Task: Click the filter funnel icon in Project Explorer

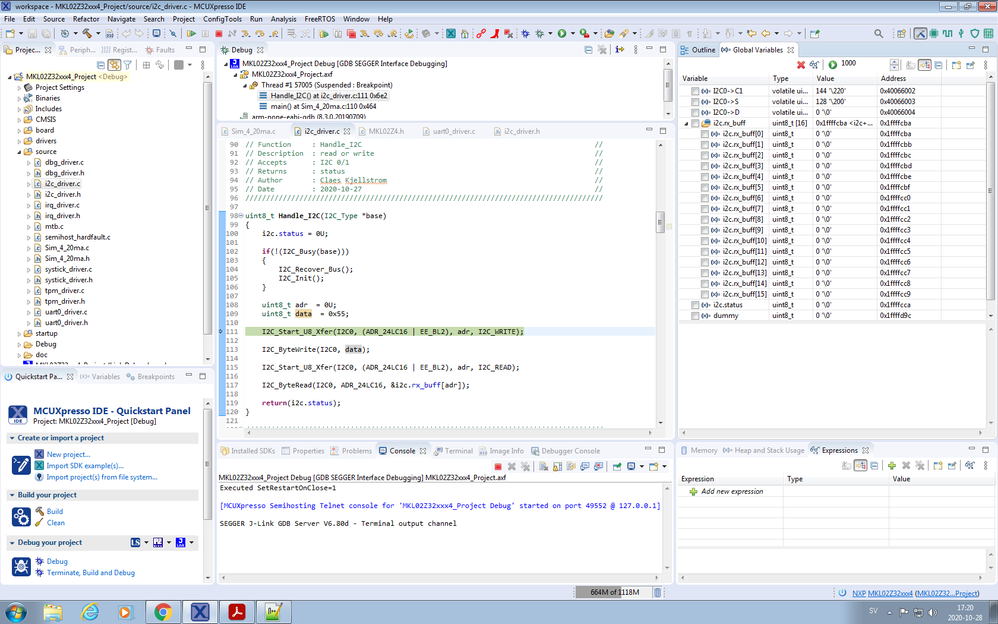Action: (x=127, y=64)
